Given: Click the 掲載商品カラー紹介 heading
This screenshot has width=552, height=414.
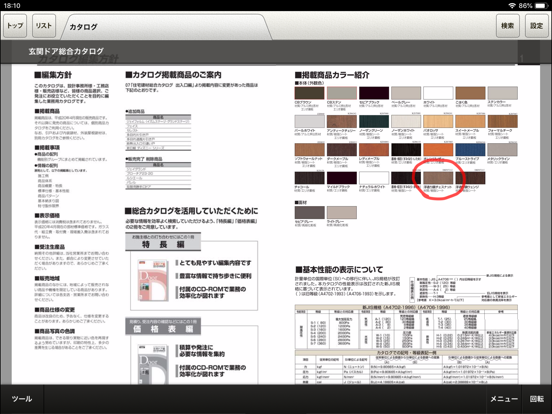Looking at the screenshot, I should pos(332,75).
